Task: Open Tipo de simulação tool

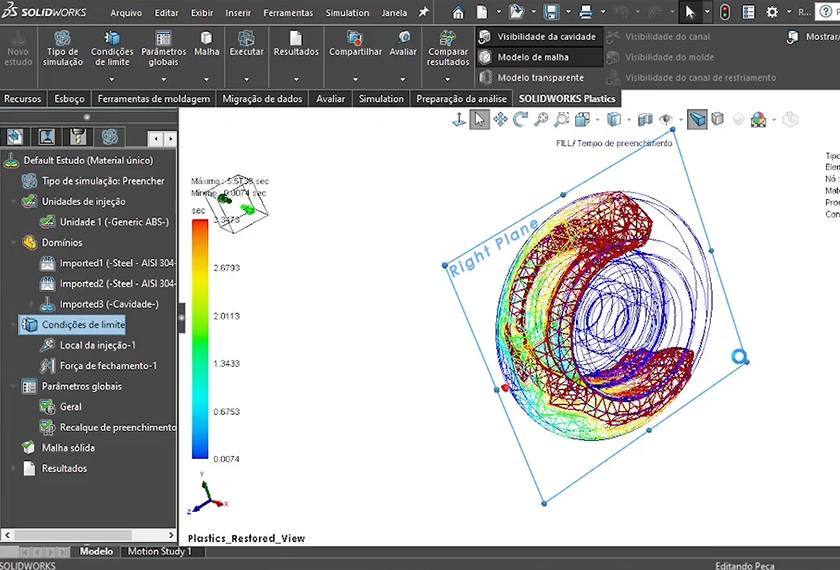Action: point(63,48)
